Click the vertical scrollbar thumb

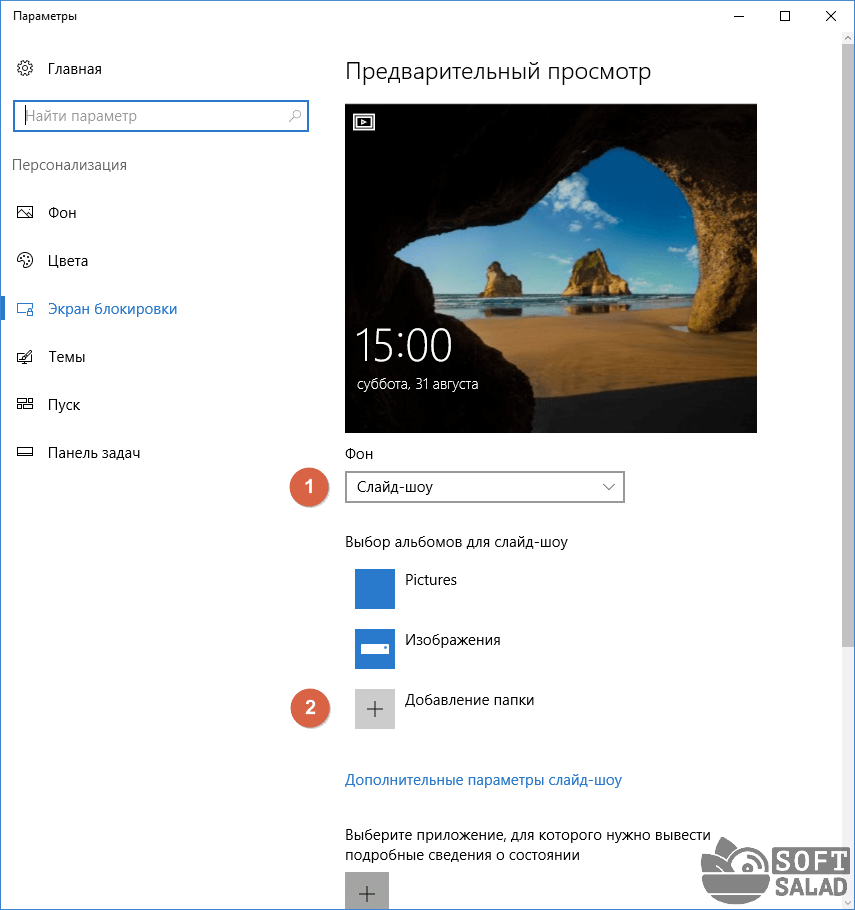848,345
